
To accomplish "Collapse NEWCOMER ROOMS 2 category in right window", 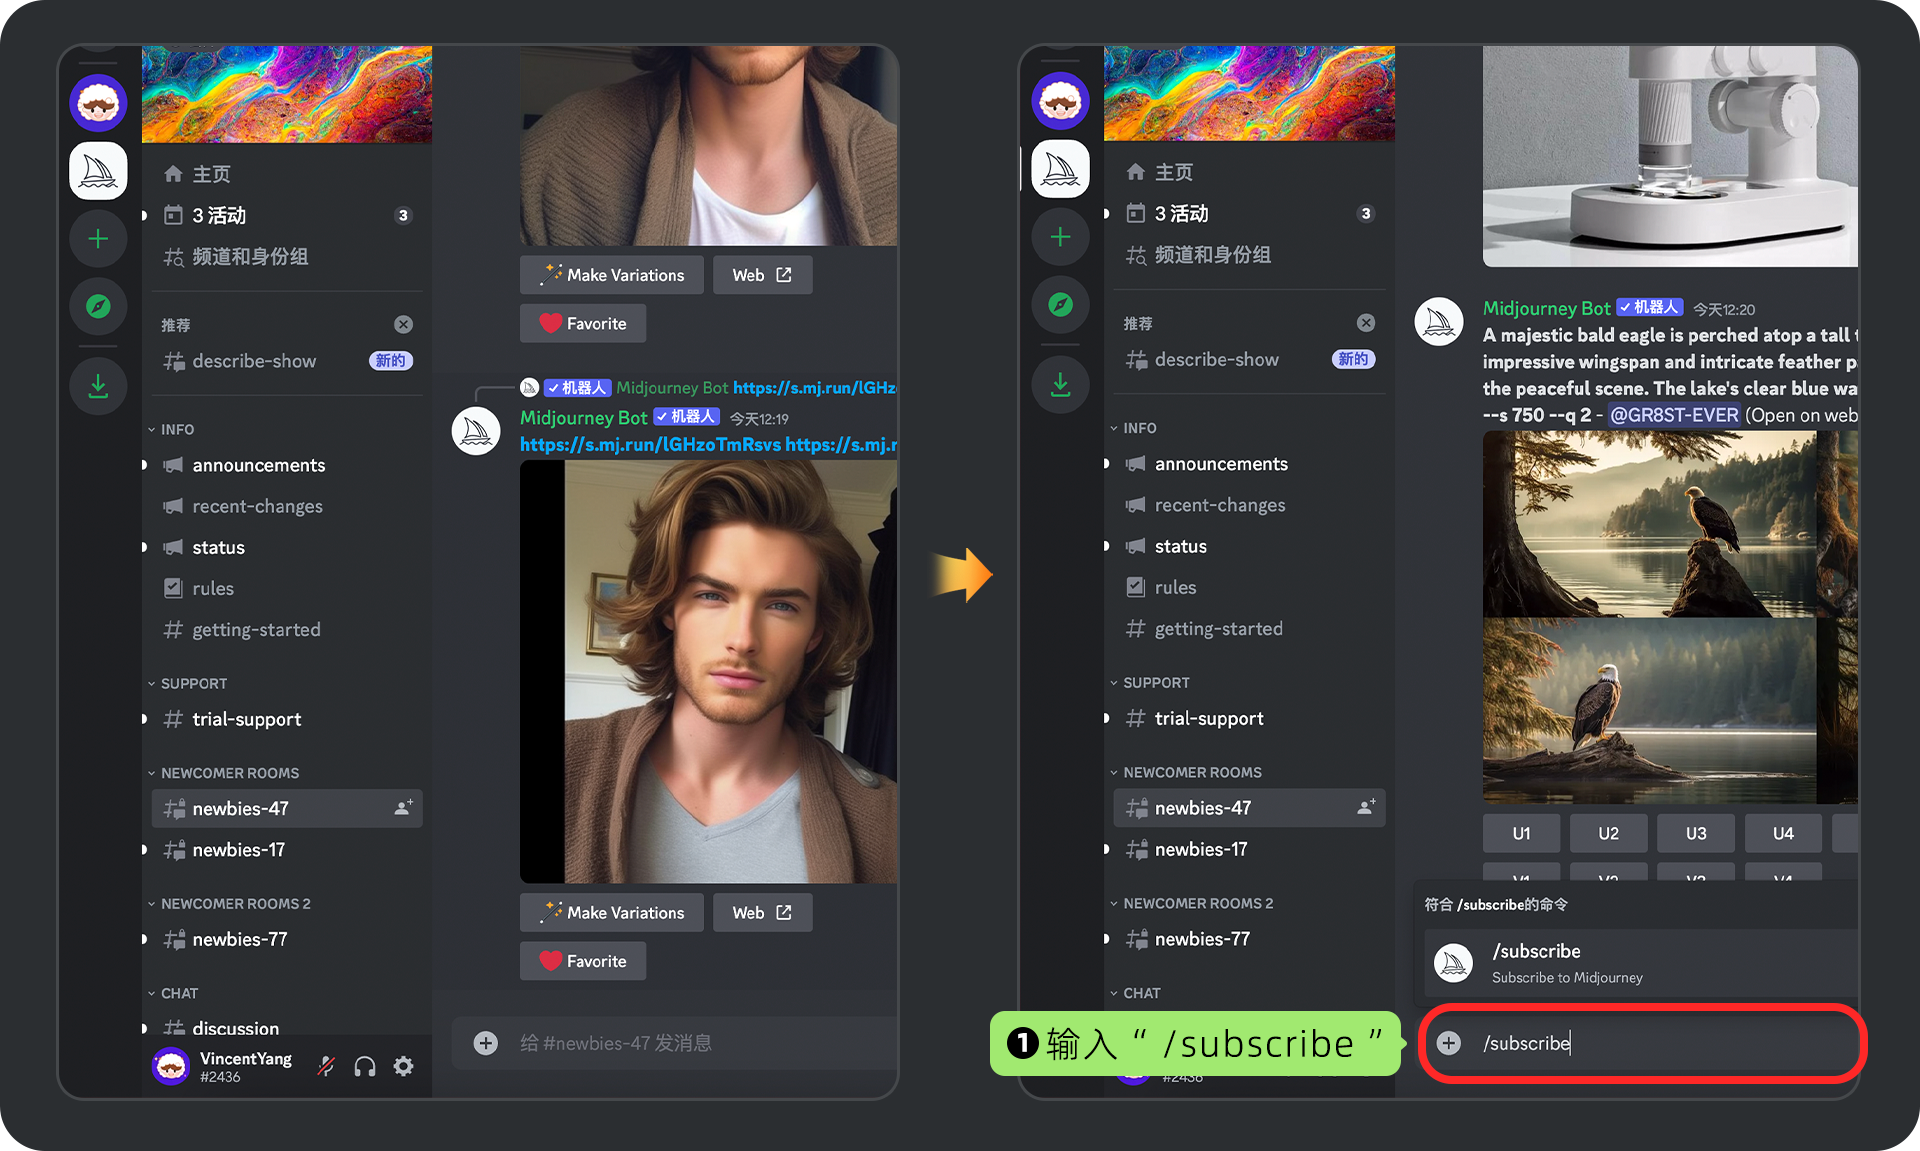I will coord(1191,903).
